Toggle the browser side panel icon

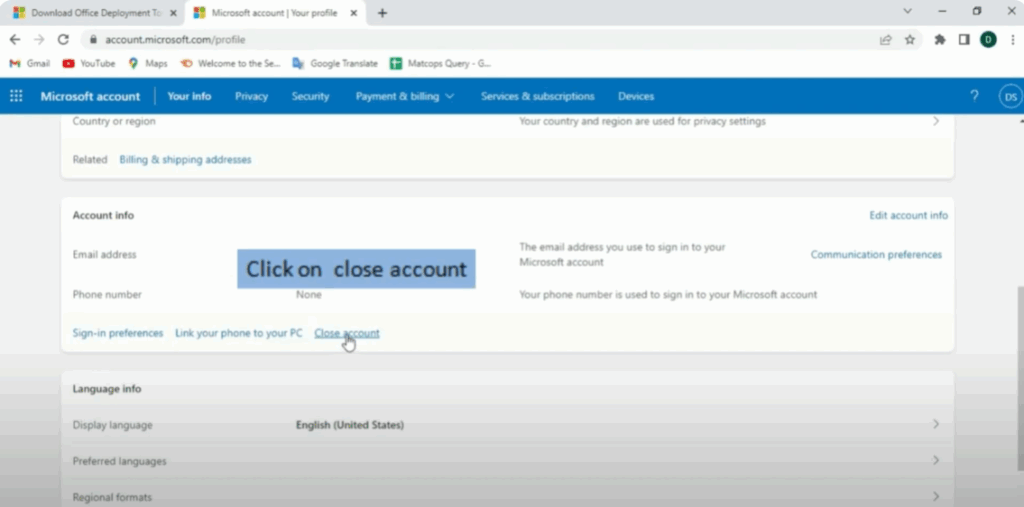[964, 39]
